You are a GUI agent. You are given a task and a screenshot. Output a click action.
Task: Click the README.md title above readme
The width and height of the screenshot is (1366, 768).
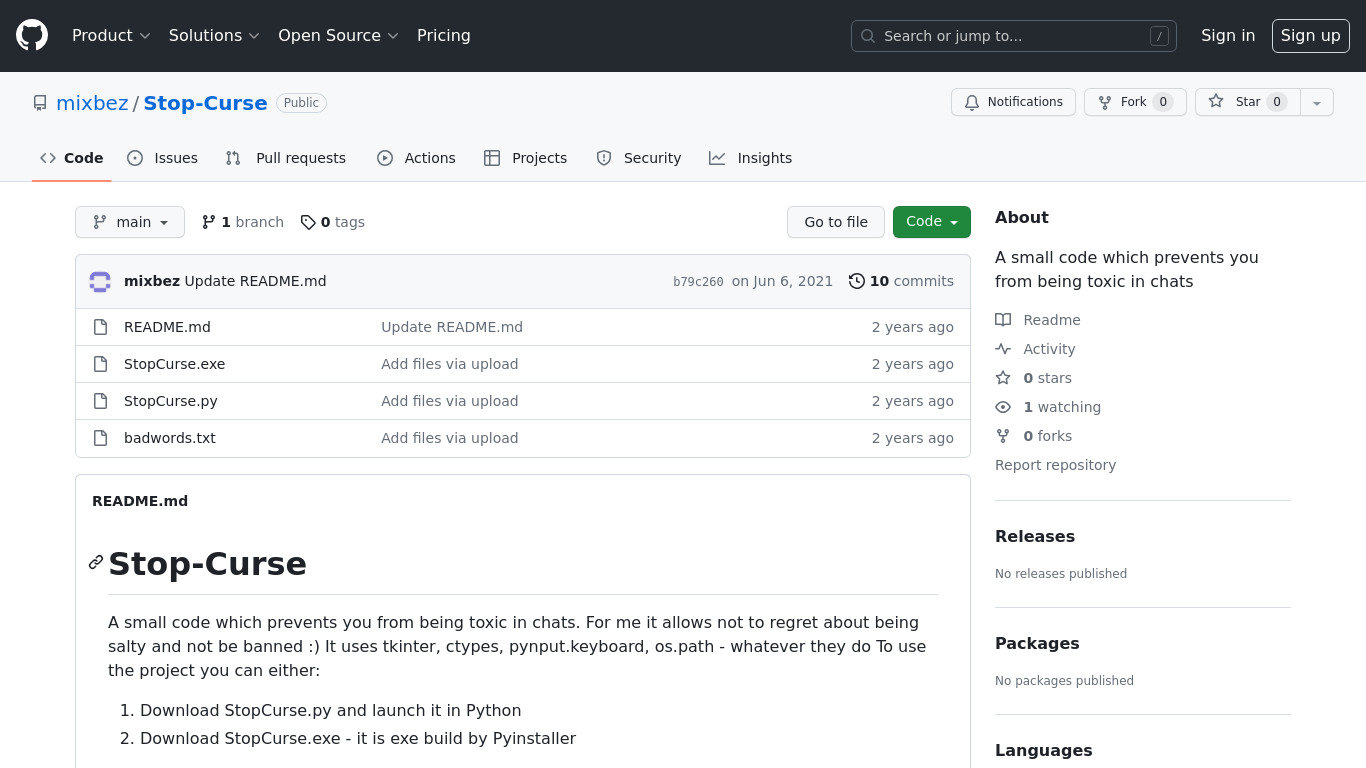click(140, 501)
